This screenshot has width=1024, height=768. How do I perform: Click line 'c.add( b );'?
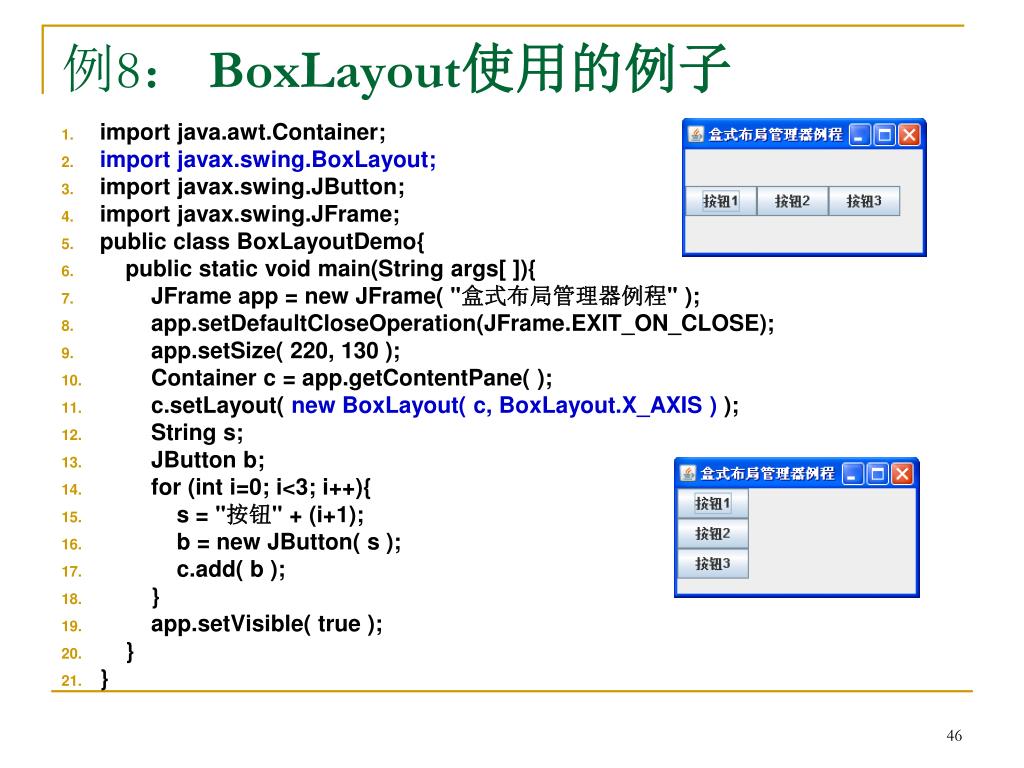tap(231, 570)
